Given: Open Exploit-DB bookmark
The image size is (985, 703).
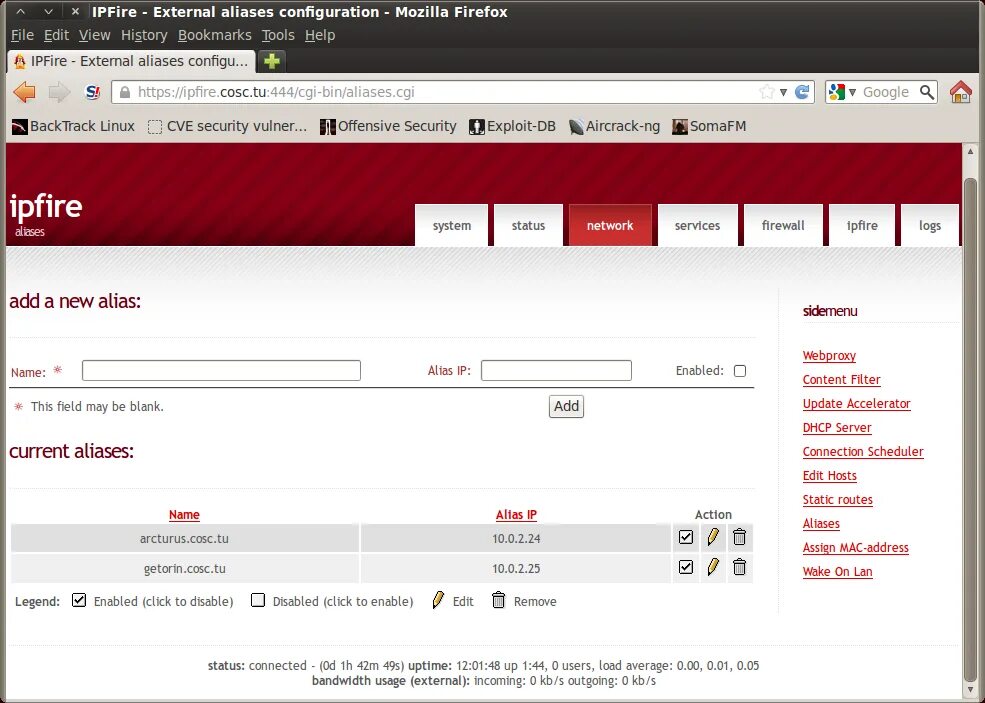Looking at the screenshot, I should pyautogui.click(x=513, y=126).
